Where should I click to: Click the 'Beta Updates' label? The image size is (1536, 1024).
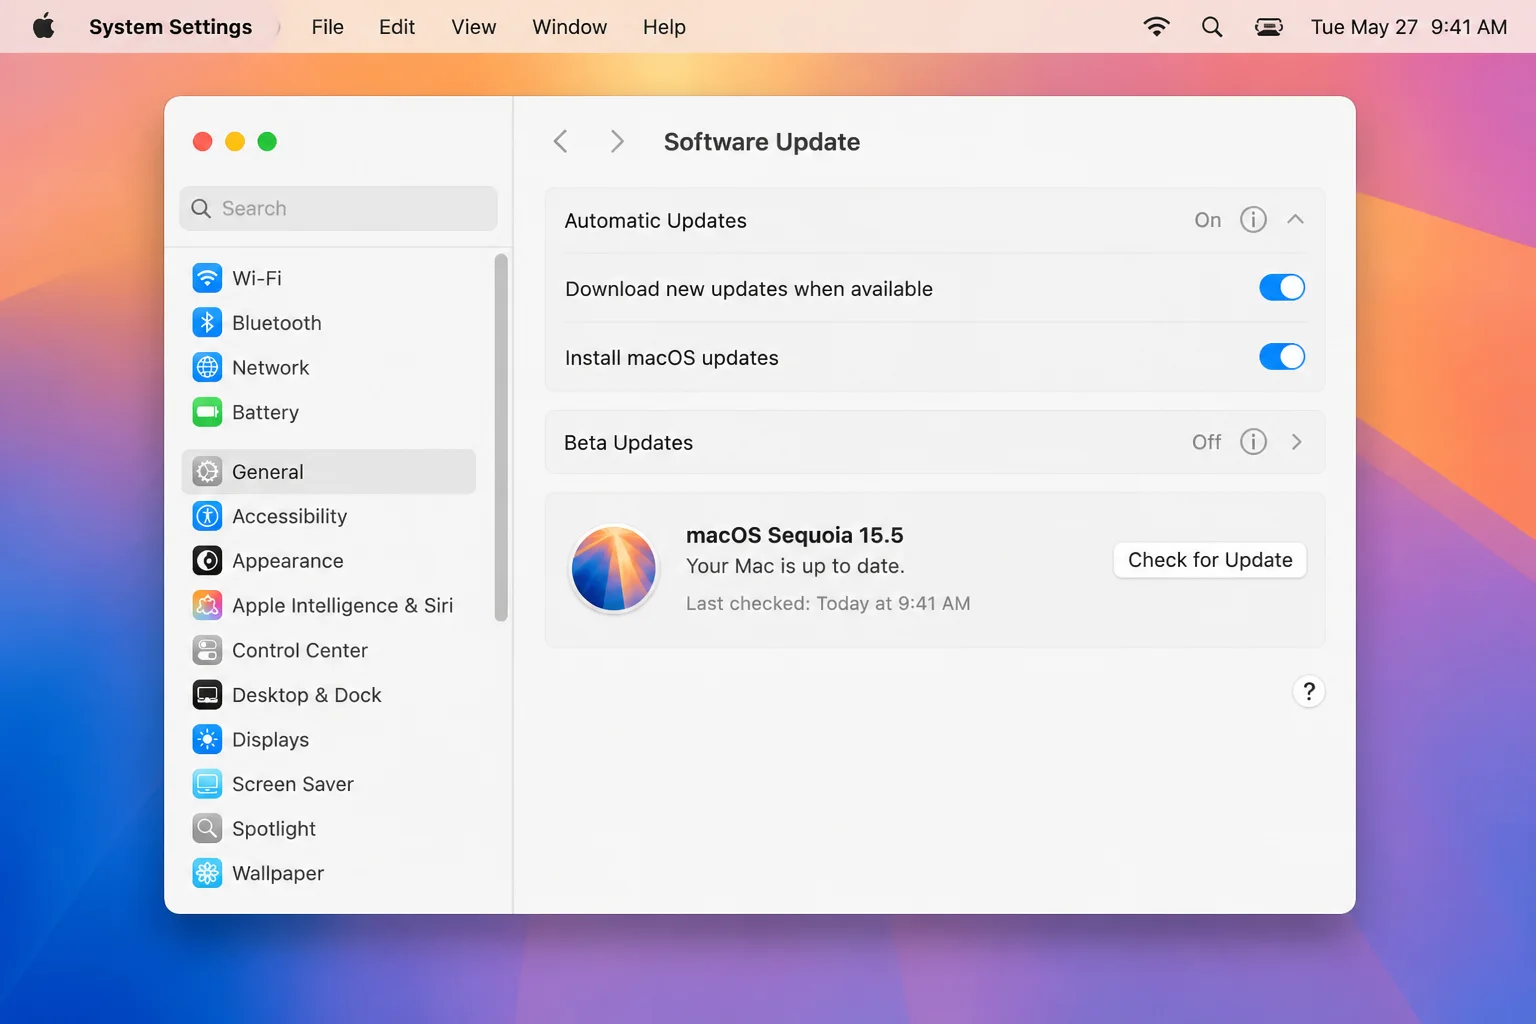coord(629,442)
